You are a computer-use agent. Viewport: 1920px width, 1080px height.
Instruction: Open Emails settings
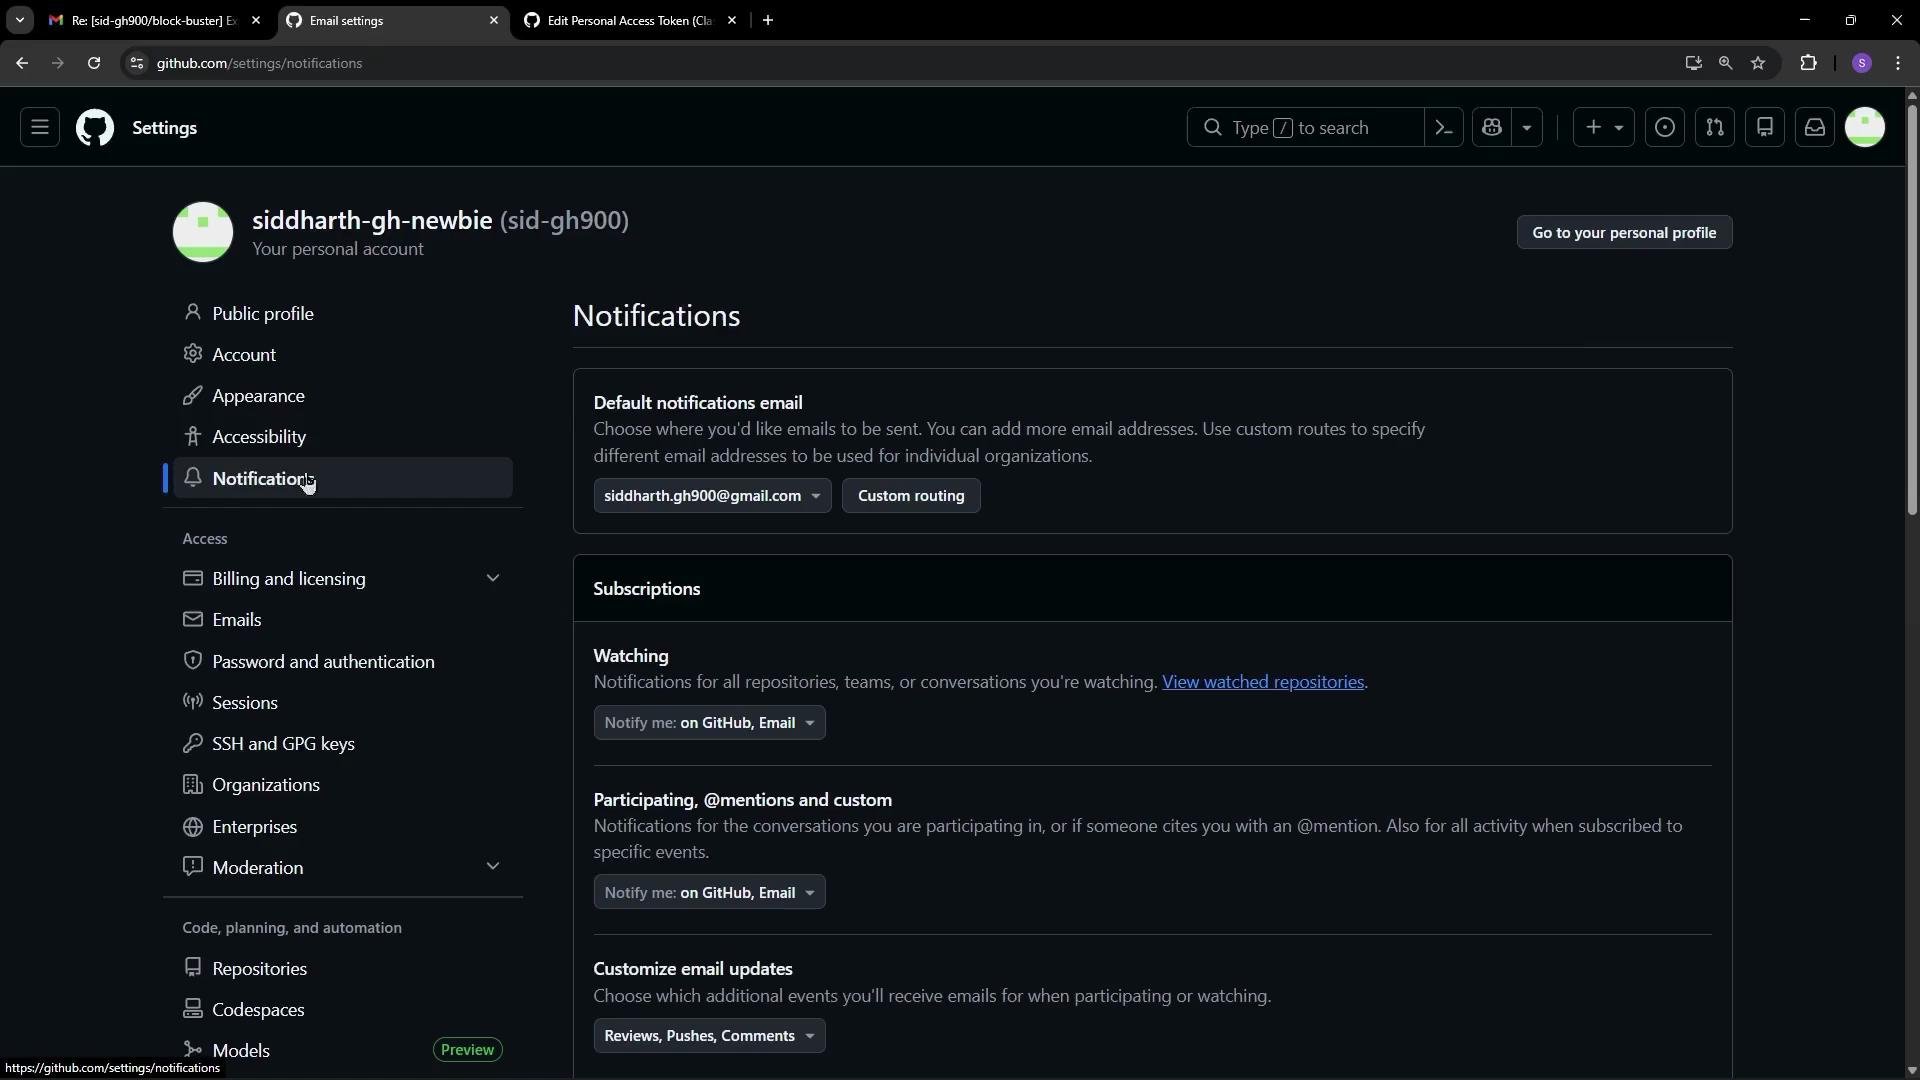point(343,620)
